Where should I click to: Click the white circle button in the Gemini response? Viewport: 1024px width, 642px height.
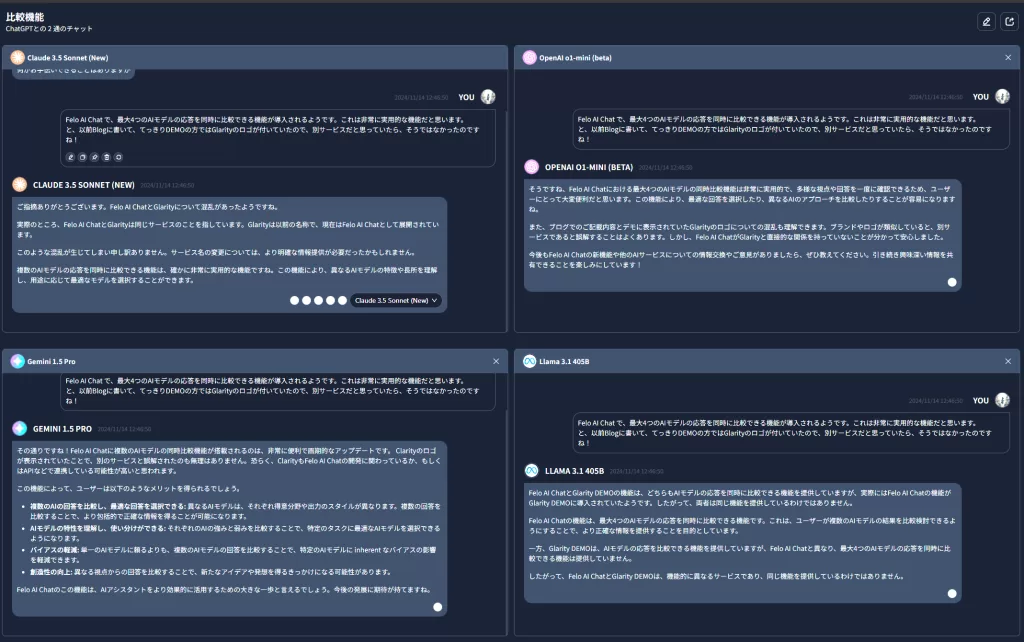[x=437, y=606]
